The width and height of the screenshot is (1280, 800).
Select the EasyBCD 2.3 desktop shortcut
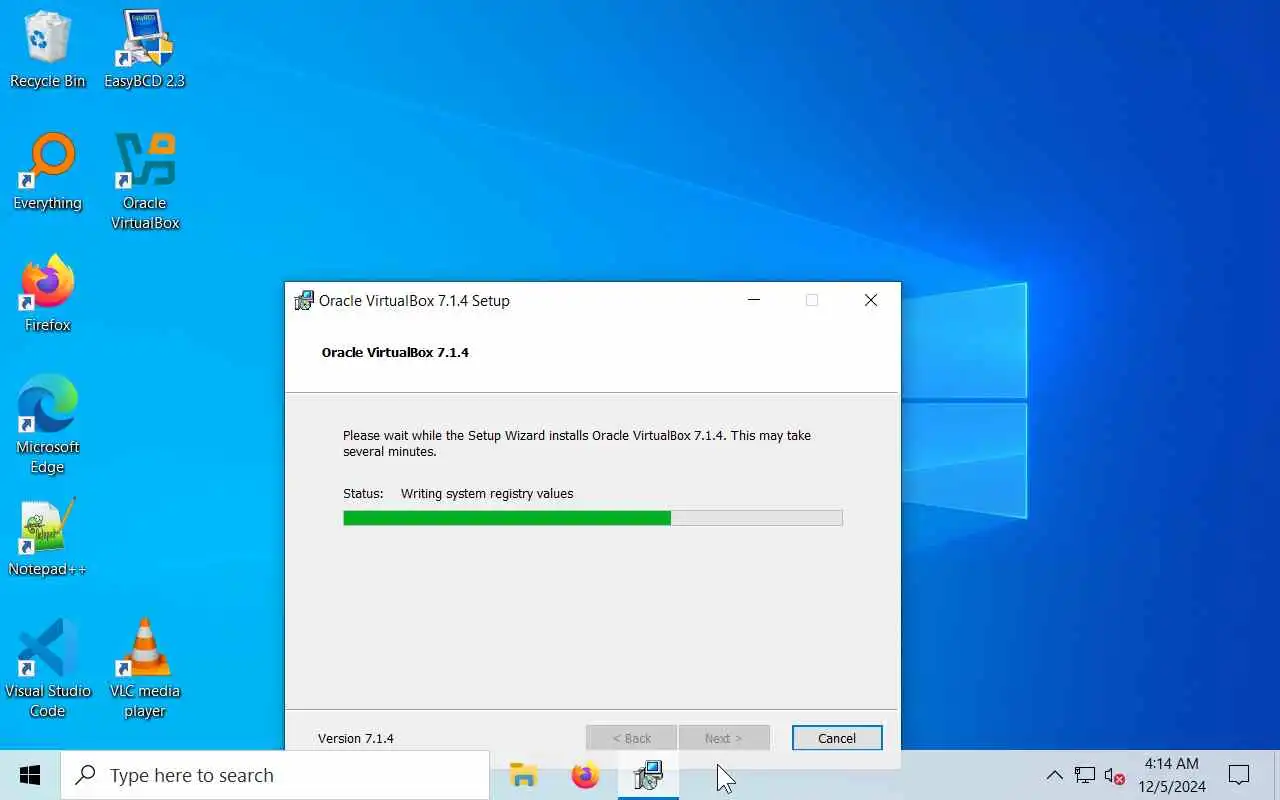tap(145, 50)
